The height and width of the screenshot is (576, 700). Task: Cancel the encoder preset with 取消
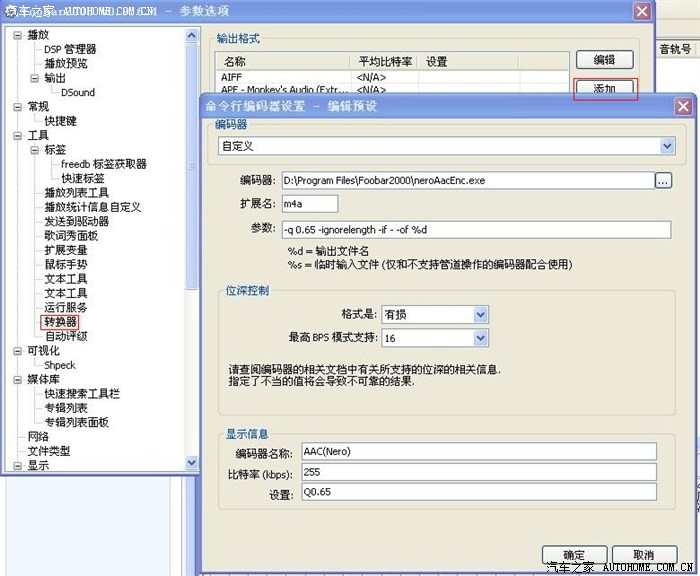point(644,555)
